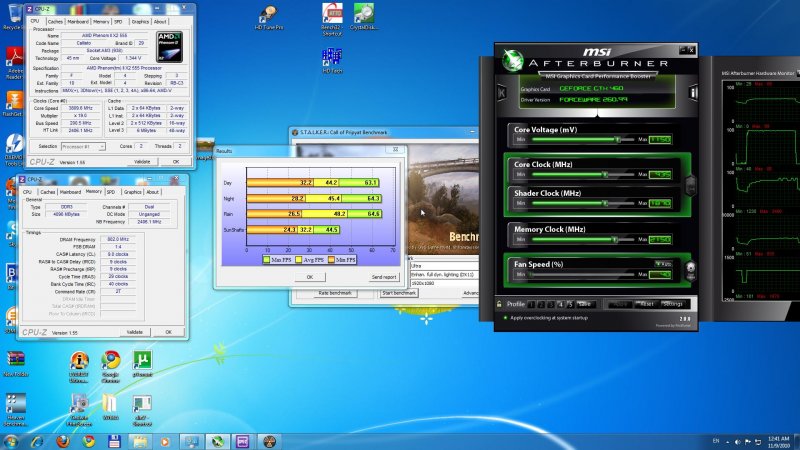Viewport: 800px width, 450px height.
Task: Toggle the link icon beside Core/Shader Clock
Action: [x=690, y=187]
